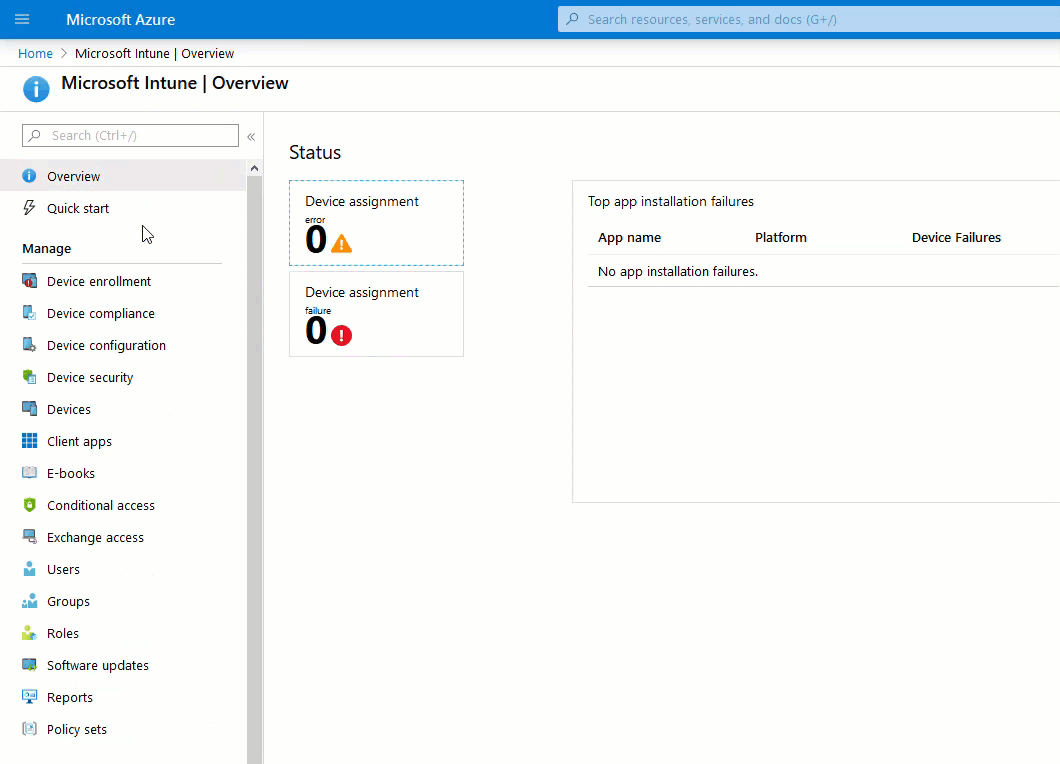Click the sidebar scrollbar up arrow
This screenshot has width=1060, height=764.
254,168
